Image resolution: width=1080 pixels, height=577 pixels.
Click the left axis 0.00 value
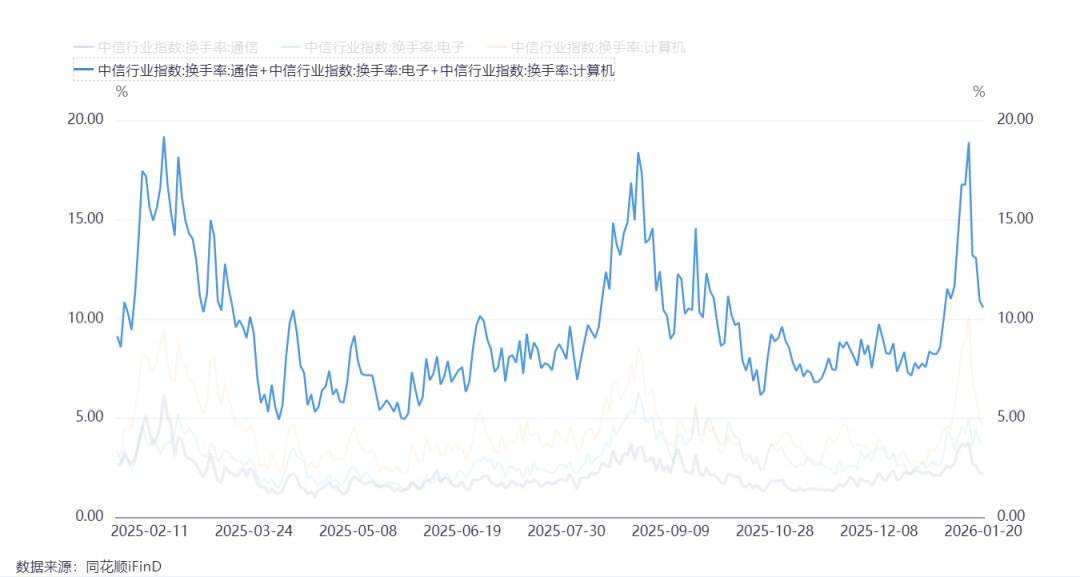pyautogui.click(x=89, y=516)
